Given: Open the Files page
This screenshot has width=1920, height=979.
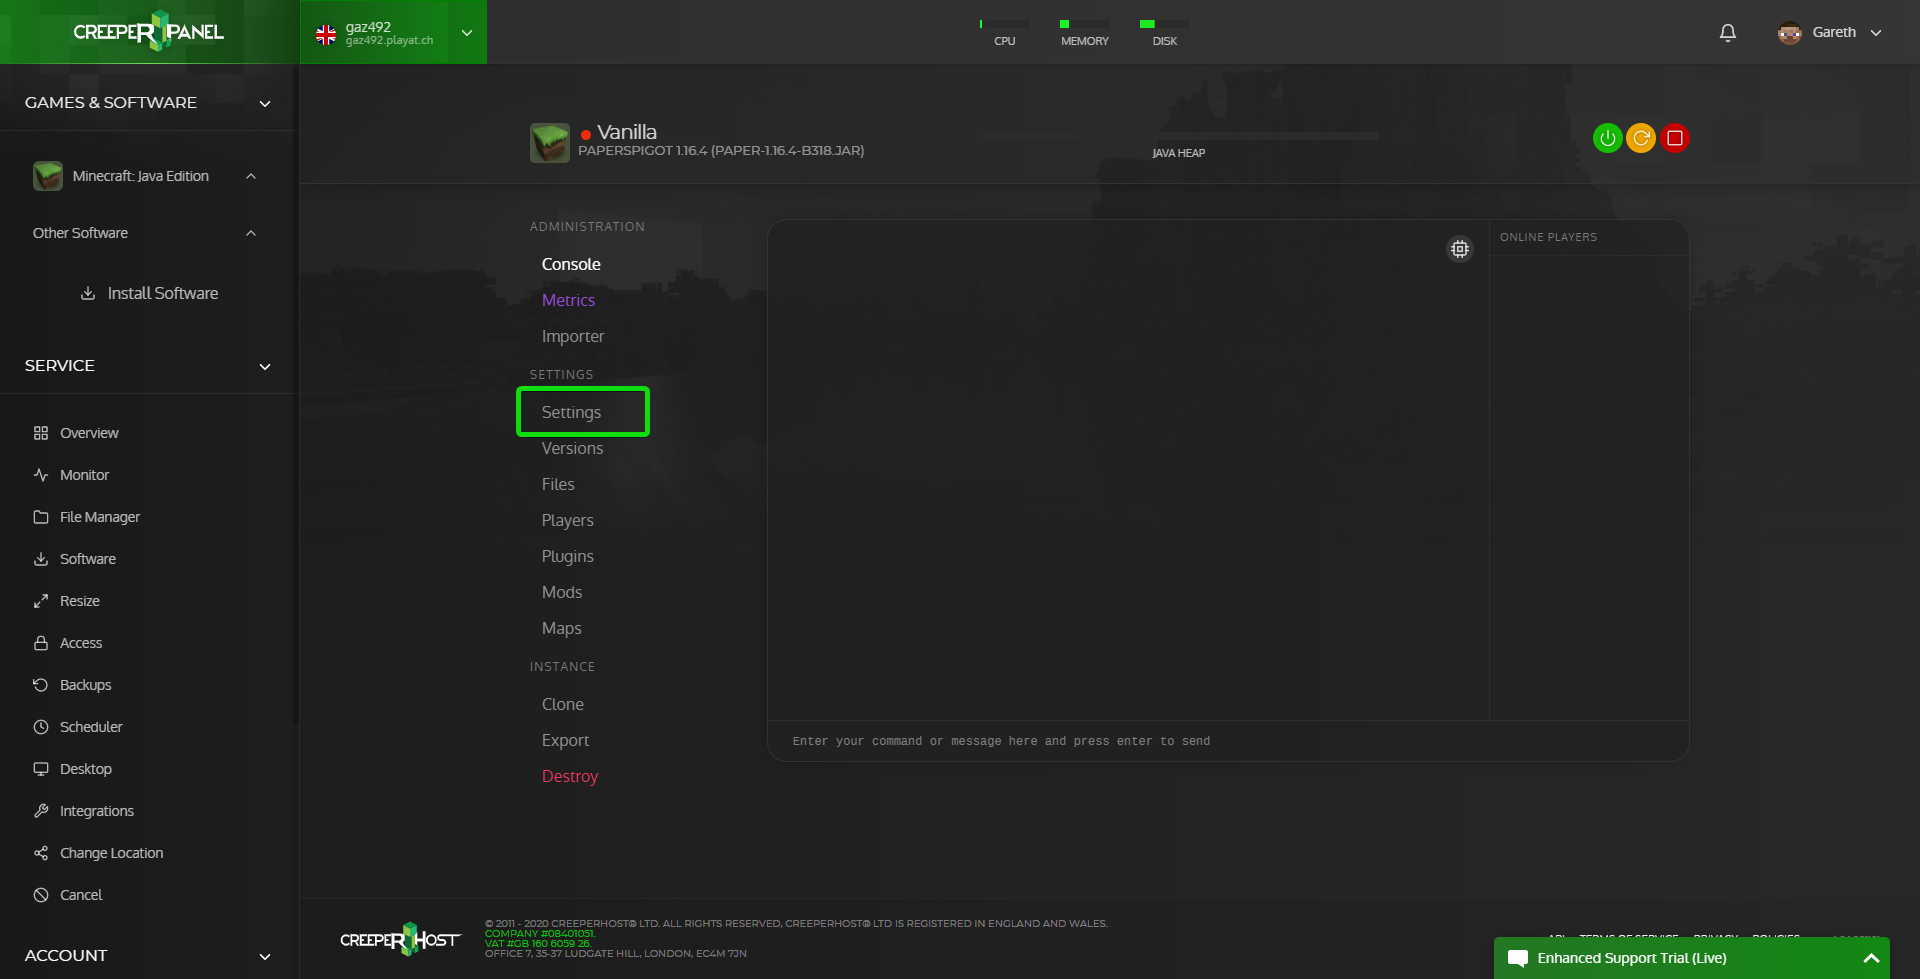Looking at the screenshot, I should click(558, 484).
